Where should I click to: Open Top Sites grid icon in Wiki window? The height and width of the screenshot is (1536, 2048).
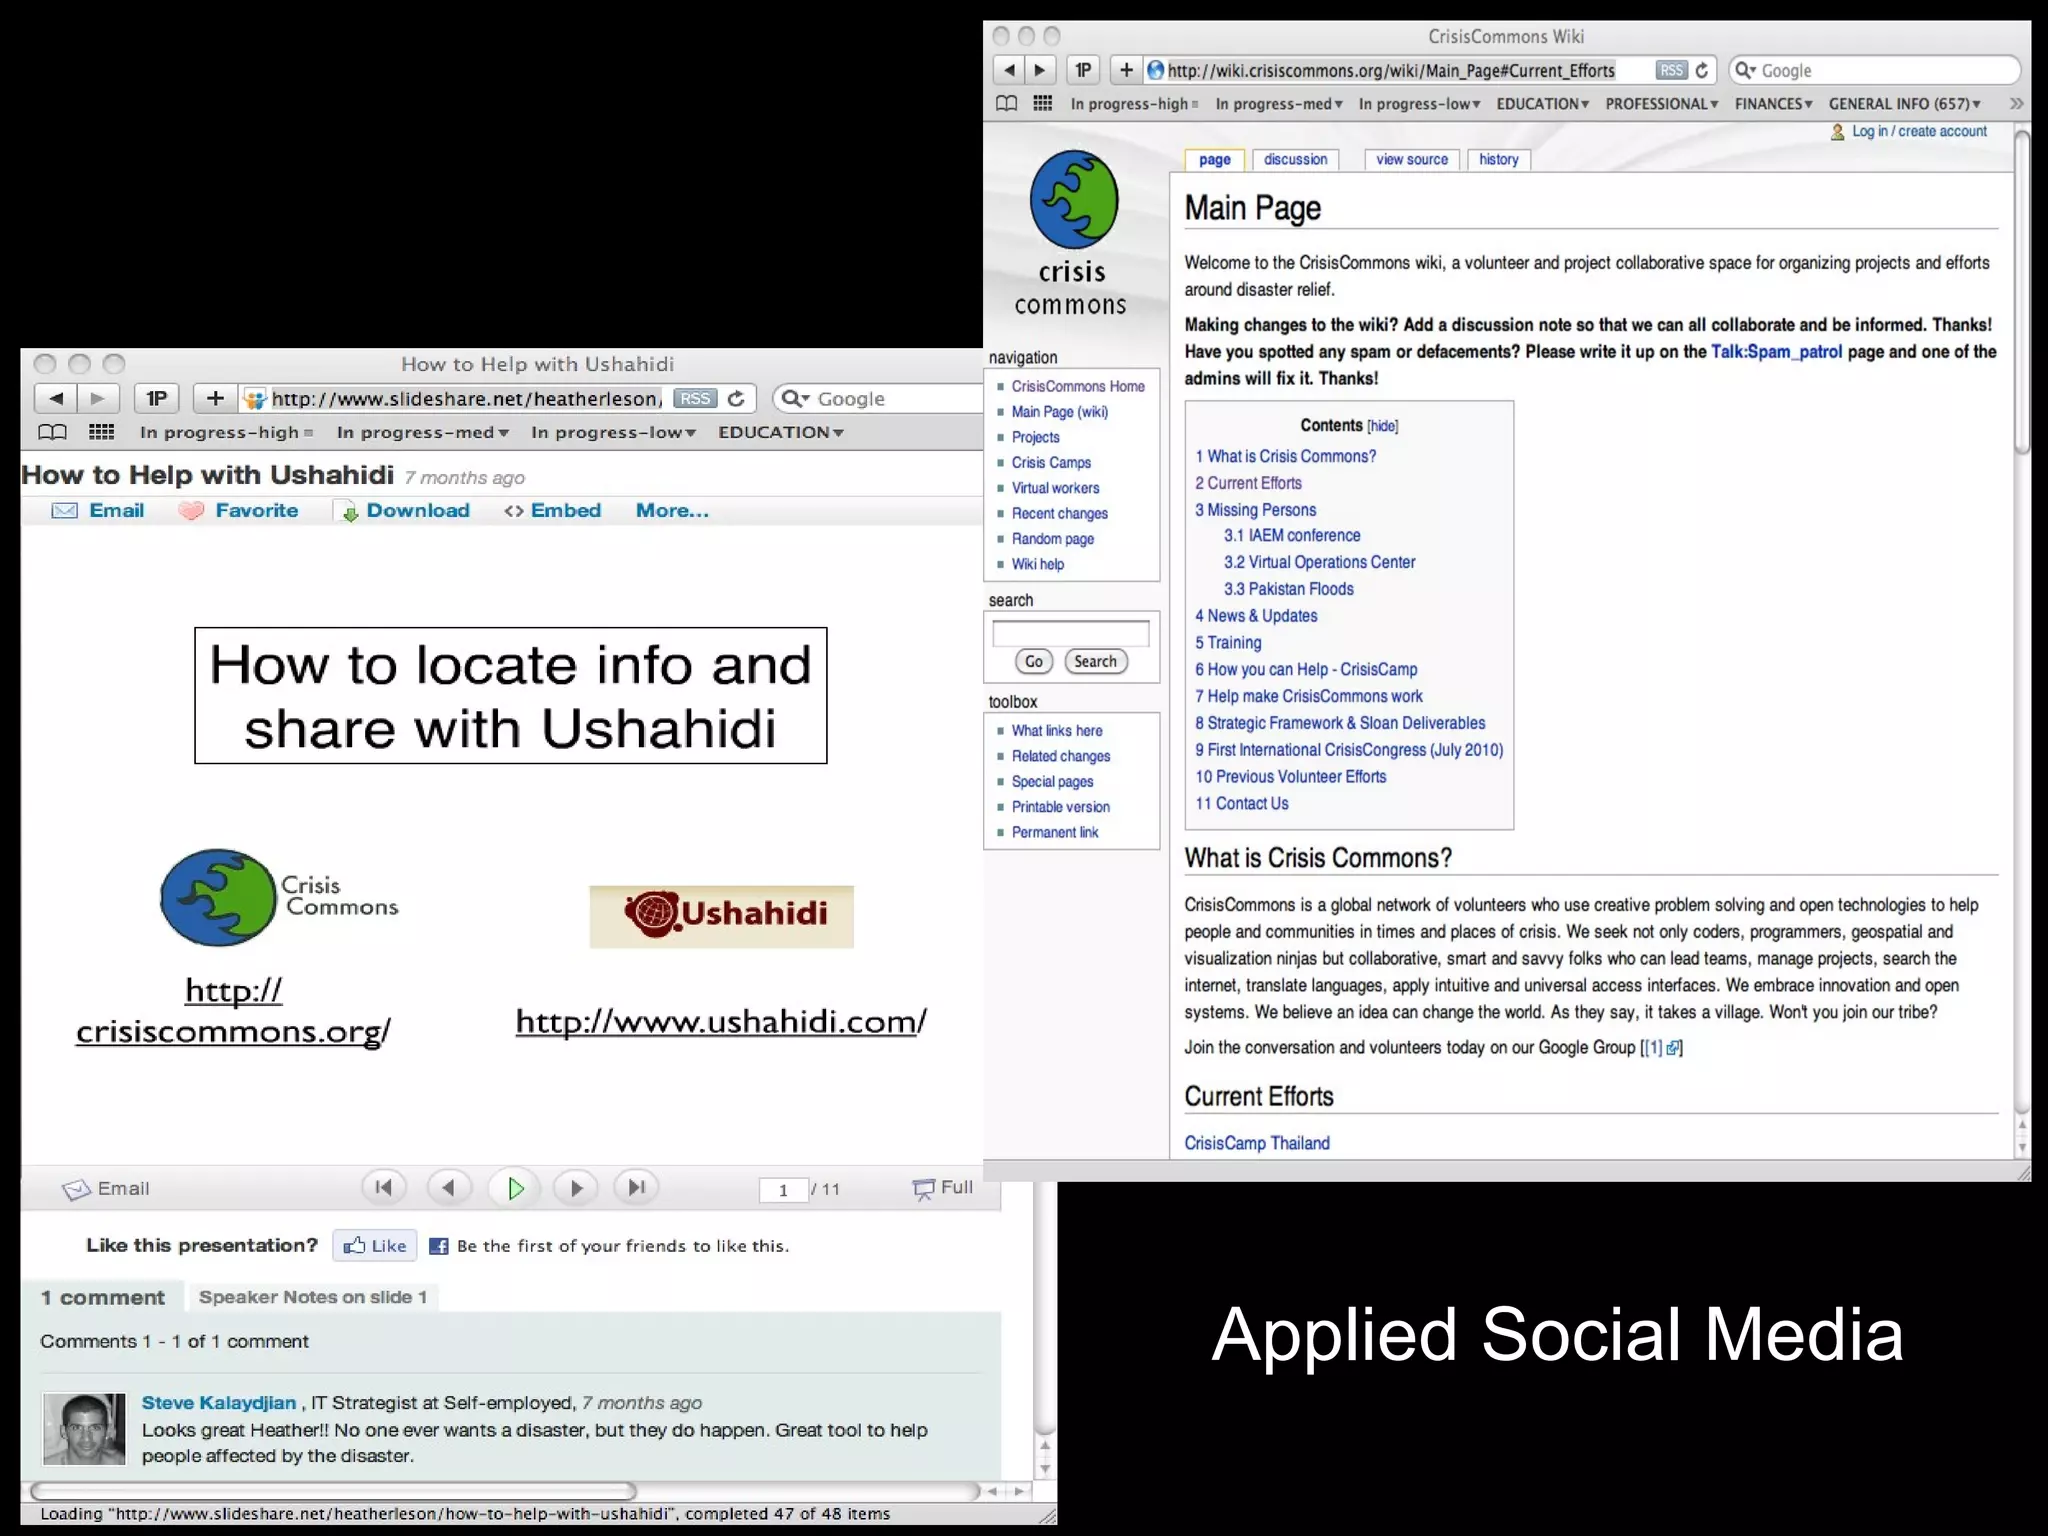1042,103
